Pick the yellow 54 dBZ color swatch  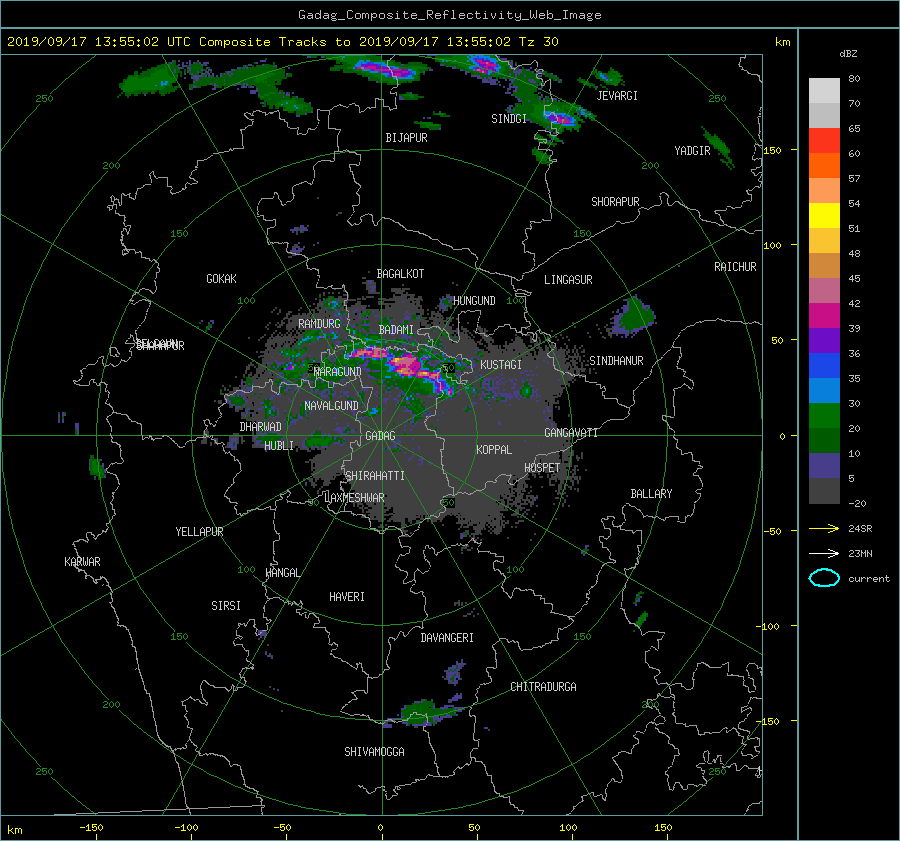(x=824, y=215)
